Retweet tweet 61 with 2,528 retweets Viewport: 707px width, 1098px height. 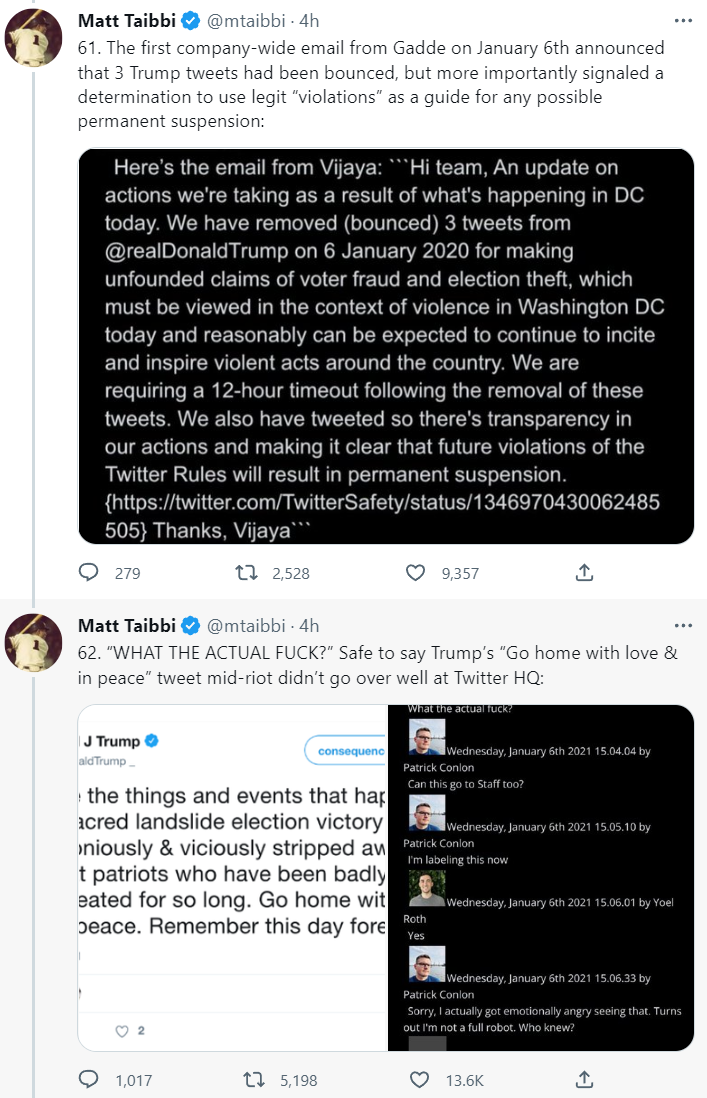tap(245, 573)
